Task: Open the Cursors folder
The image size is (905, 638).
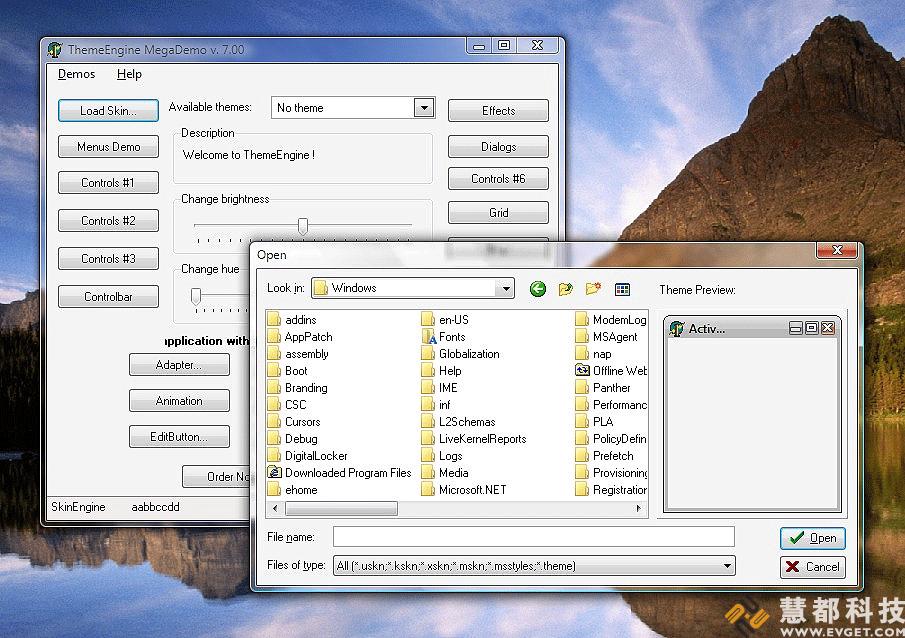Action: point(294,422)
